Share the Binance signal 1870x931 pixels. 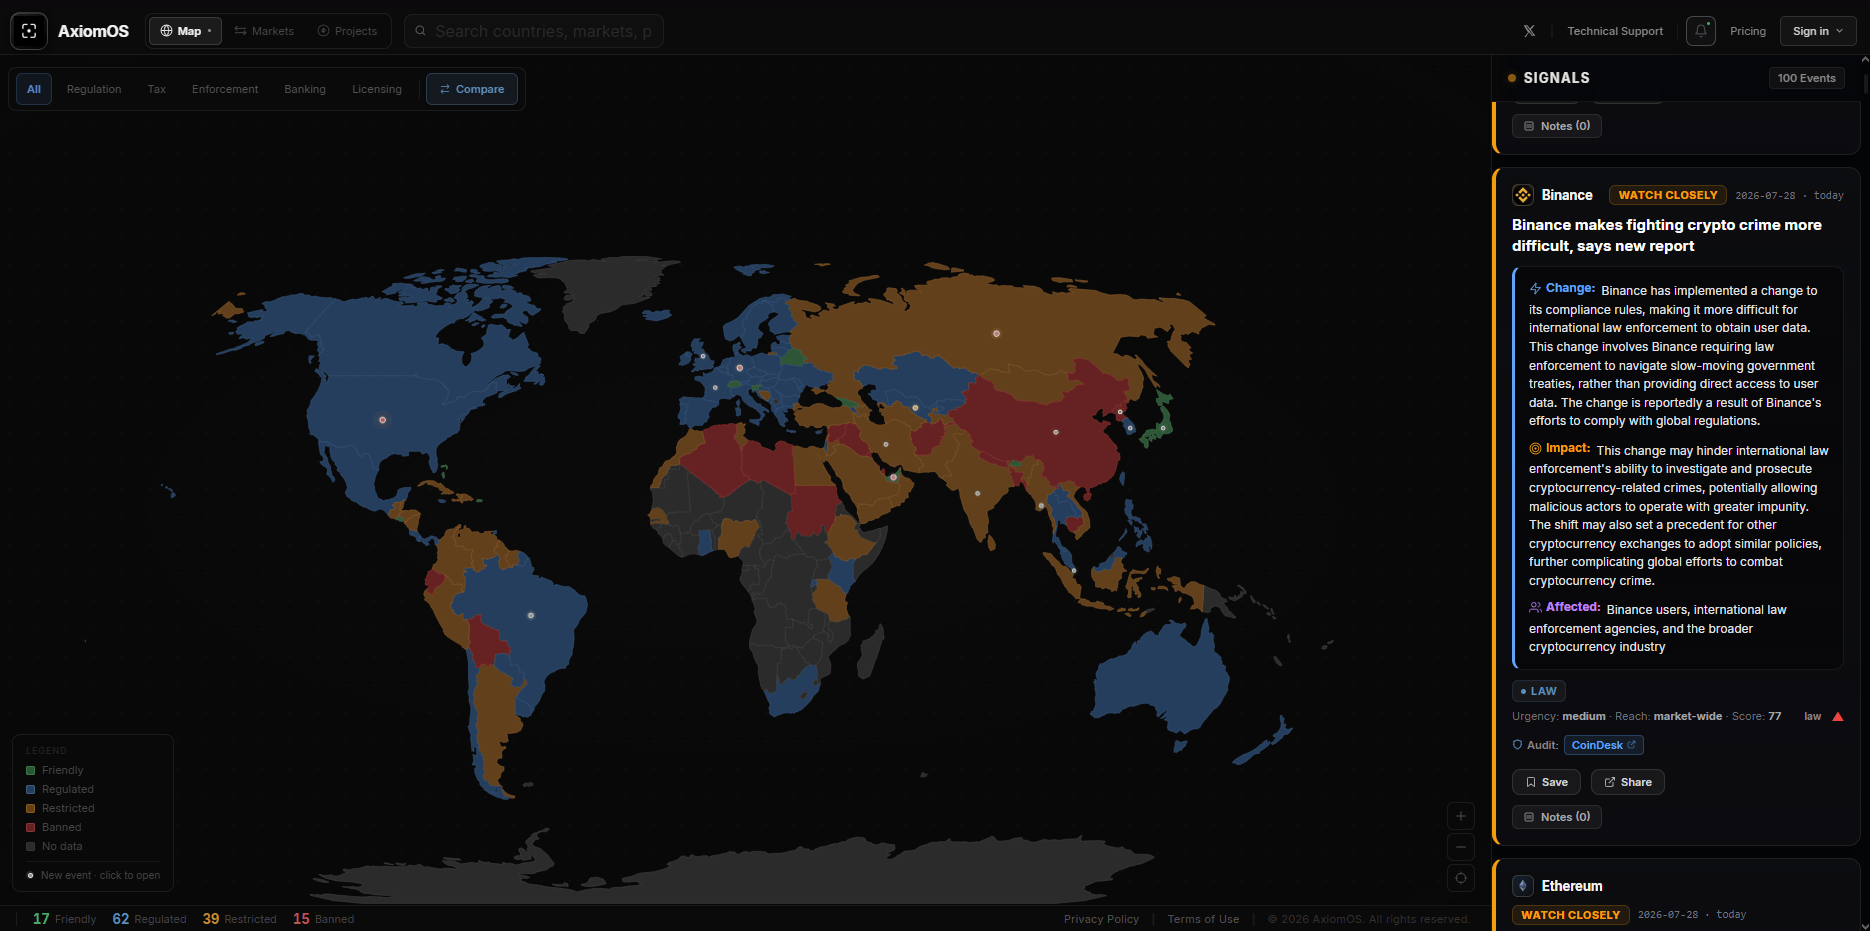coord(1628,782)
